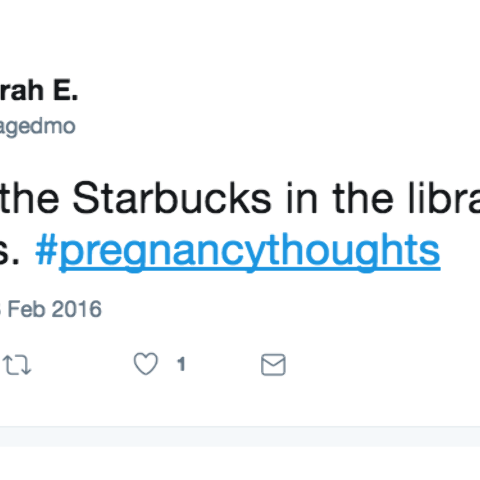Click the gray divider band below the tweet
The image size is (480, 480).
240,436
